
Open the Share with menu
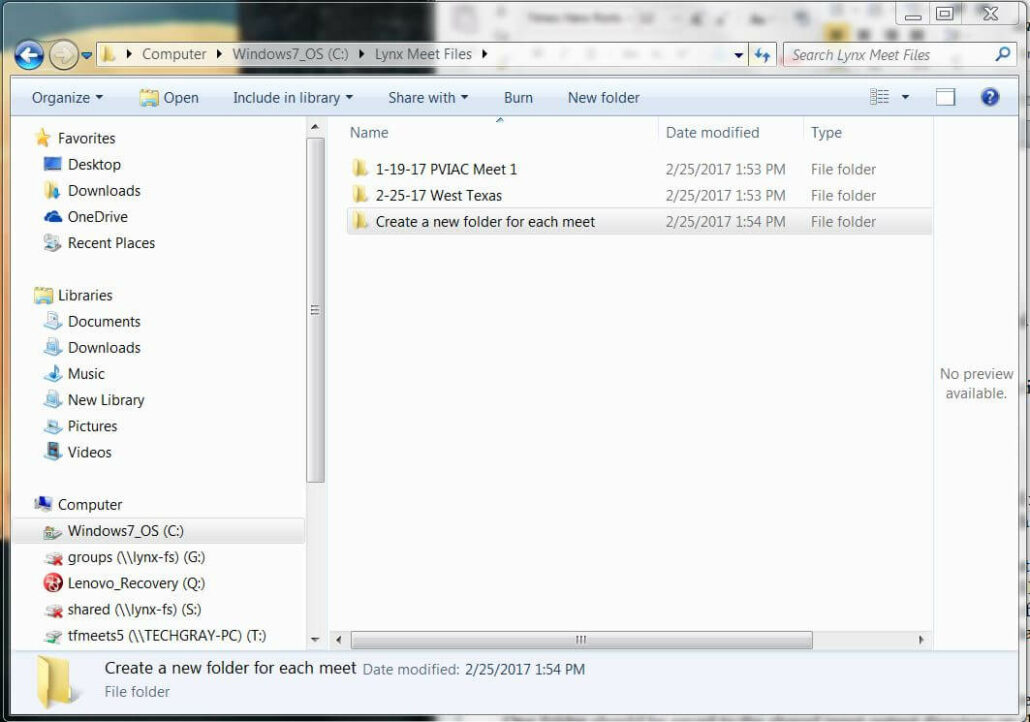coord(427,97)
